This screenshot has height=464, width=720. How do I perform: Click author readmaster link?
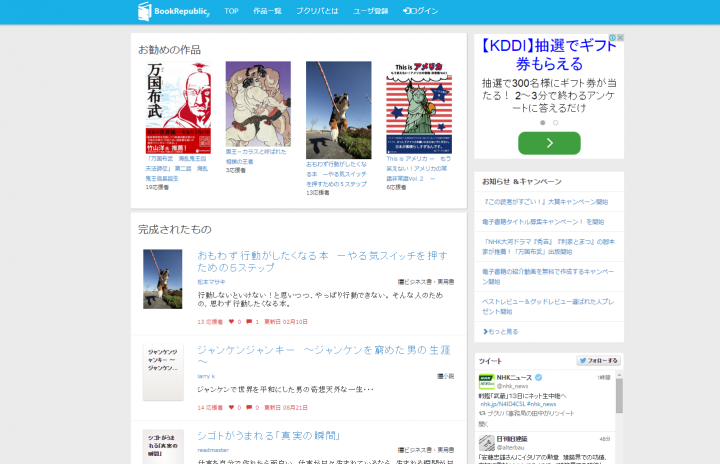coord(213,450)
